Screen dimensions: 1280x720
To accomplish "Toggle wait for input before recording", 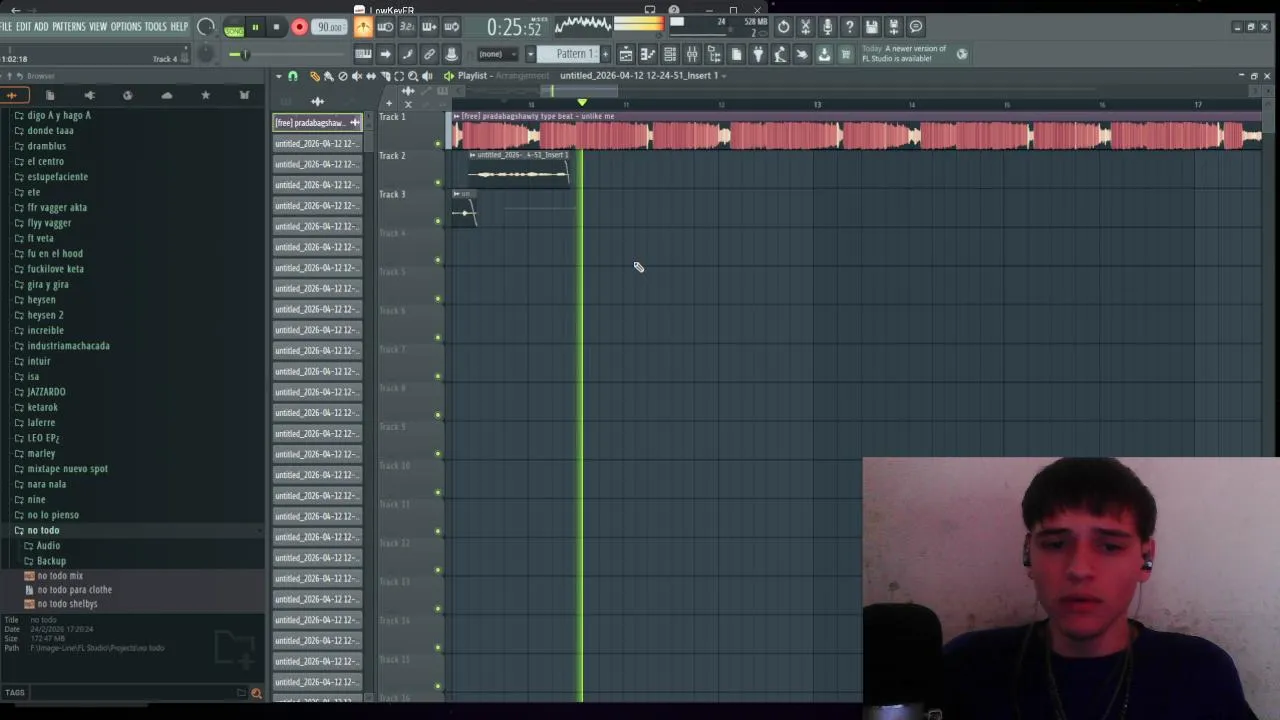I will (385, 28).
